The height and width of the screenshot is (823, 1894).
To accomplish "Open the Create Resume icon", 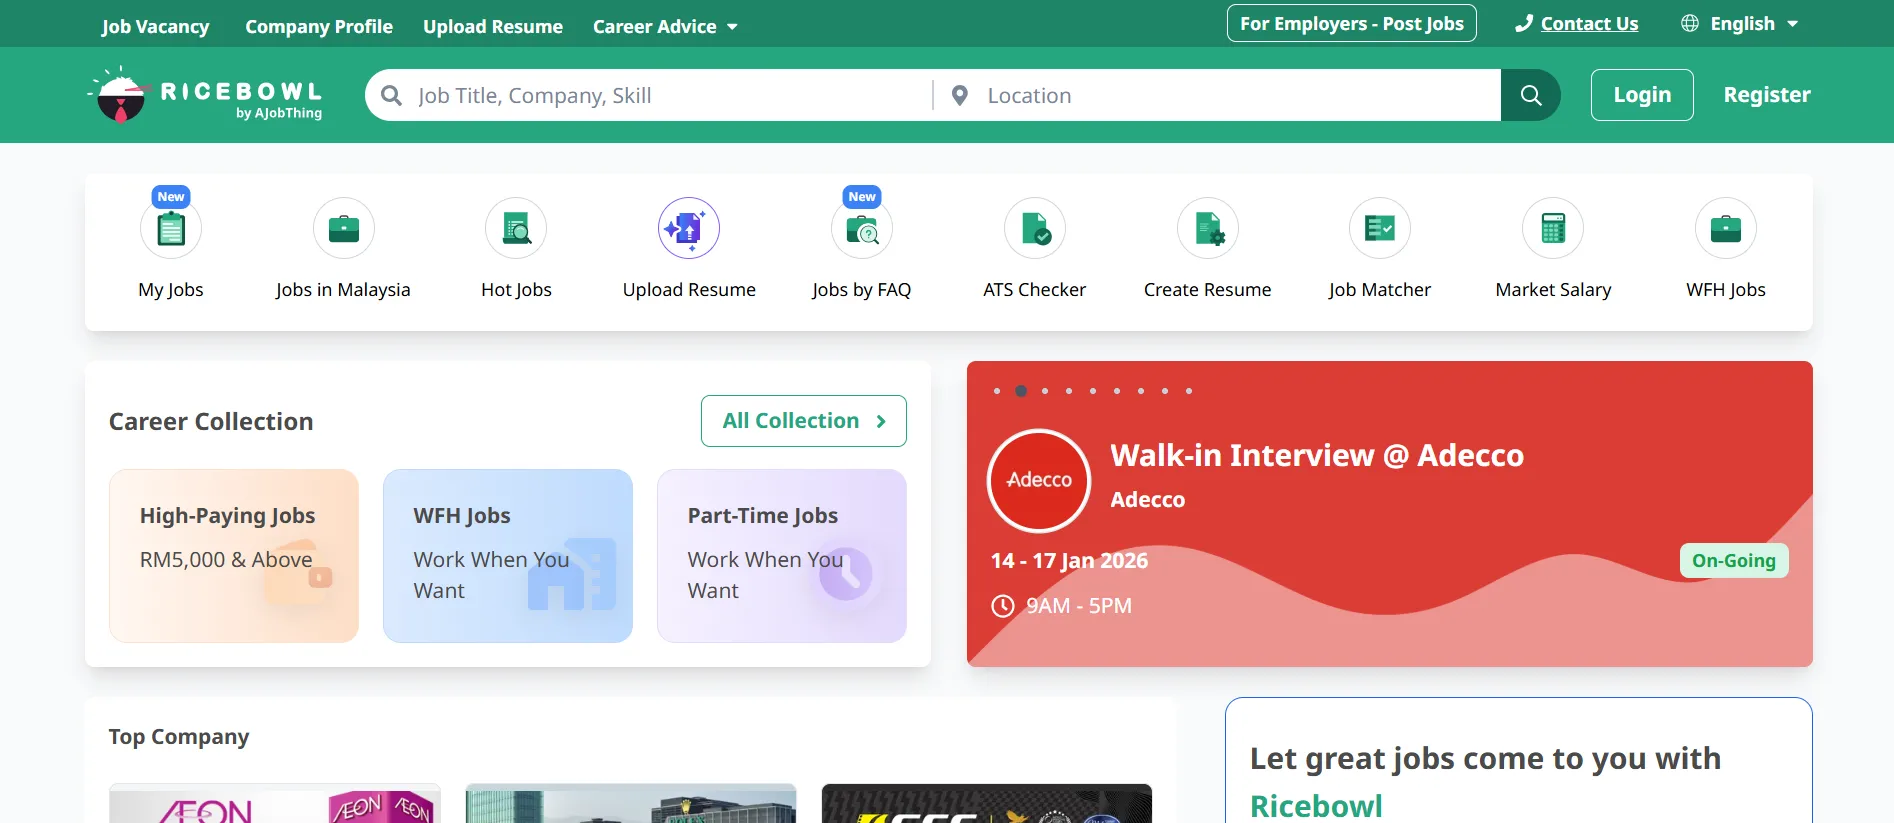I will (1207, 229).
